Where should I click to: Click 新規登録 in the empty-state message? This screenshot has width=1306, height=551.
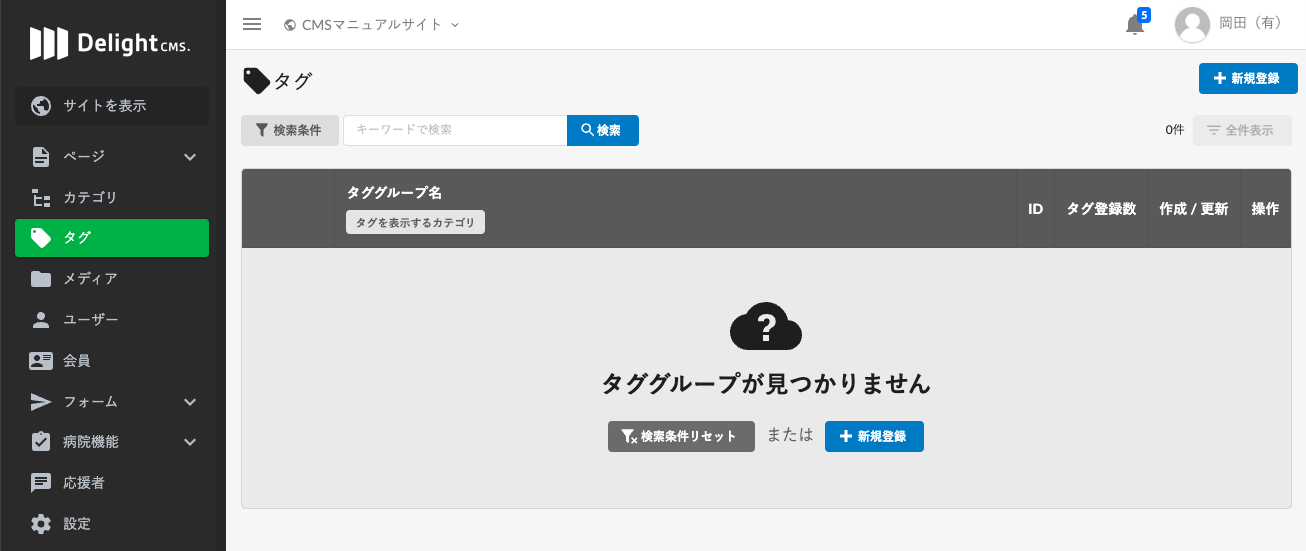(x=874, y=436)
